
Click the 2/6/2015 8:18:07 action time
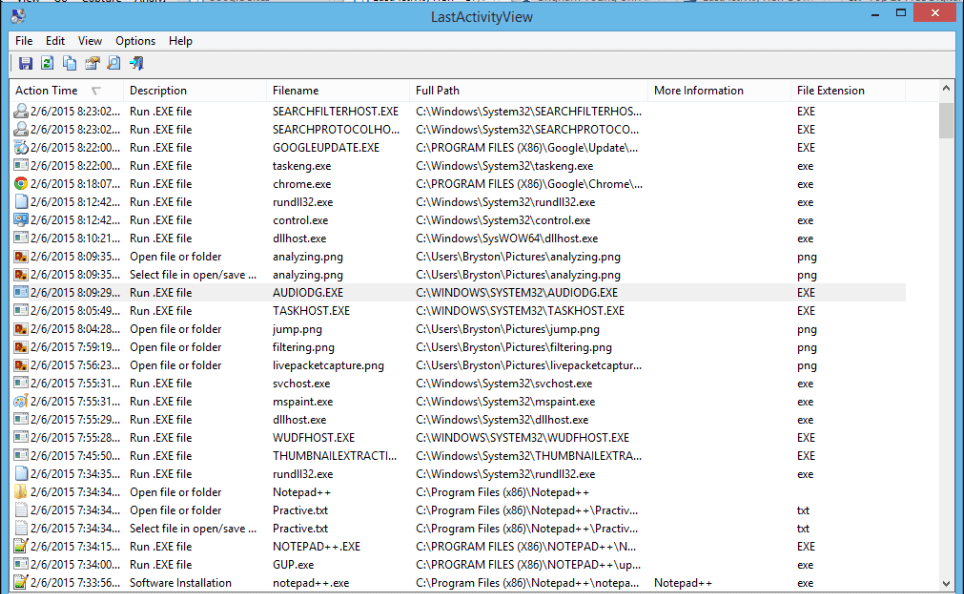pos(75,184)
